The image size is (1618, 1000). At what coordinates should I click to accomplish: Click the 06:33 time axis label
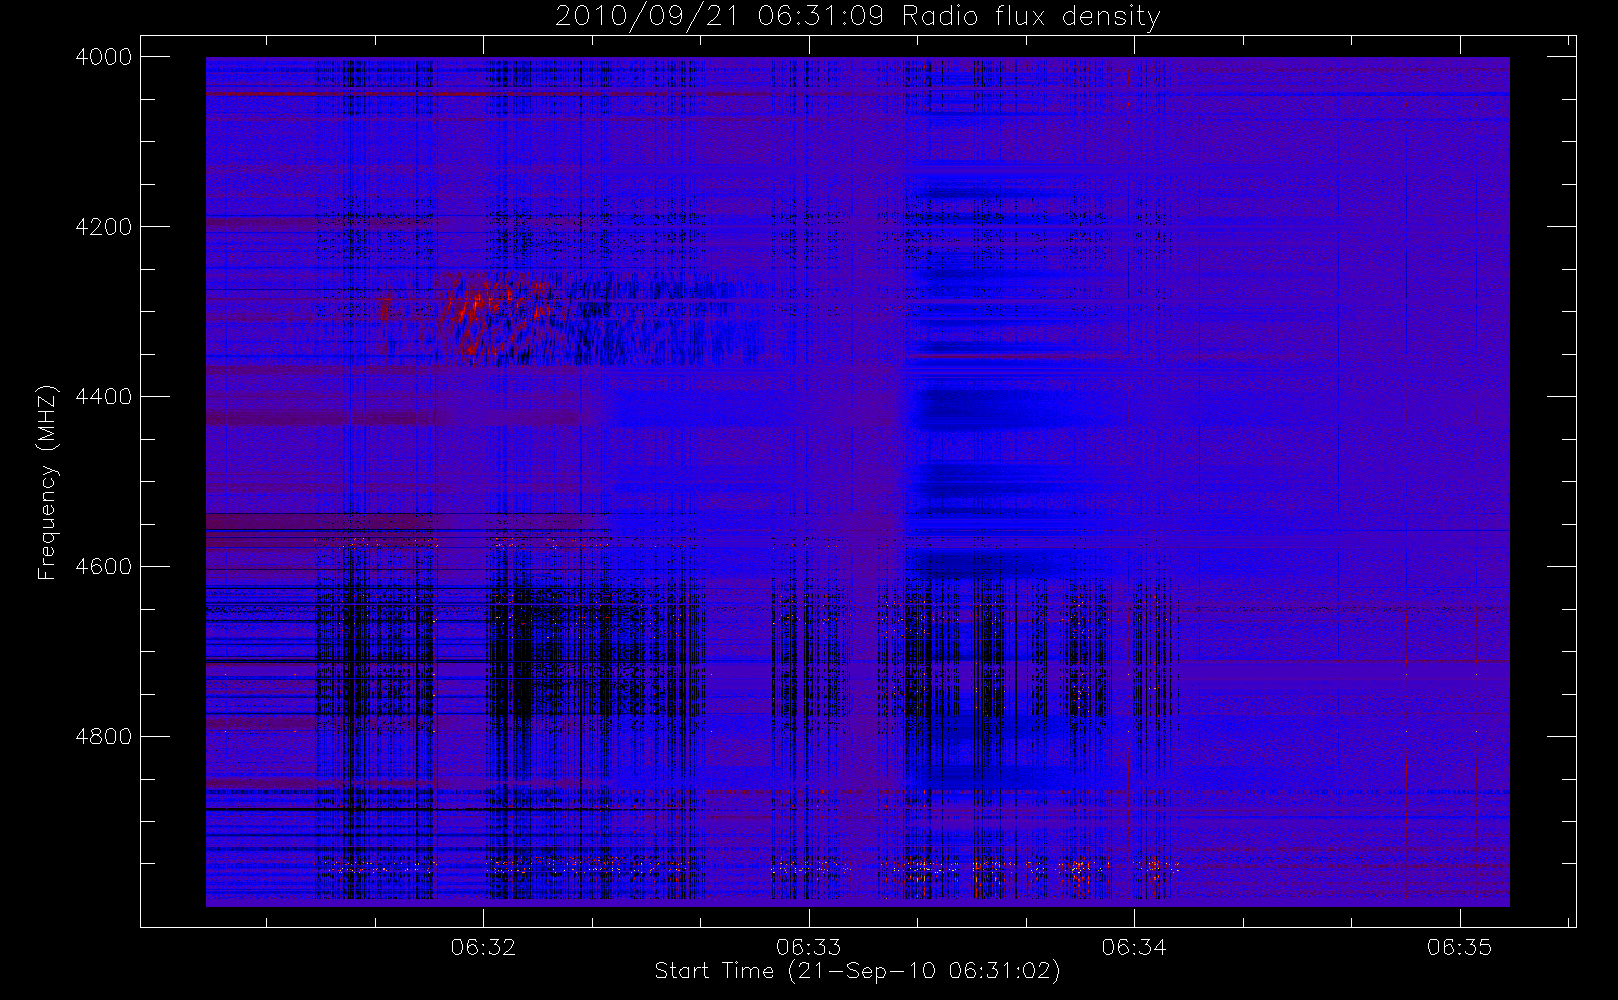pos(809,947)
